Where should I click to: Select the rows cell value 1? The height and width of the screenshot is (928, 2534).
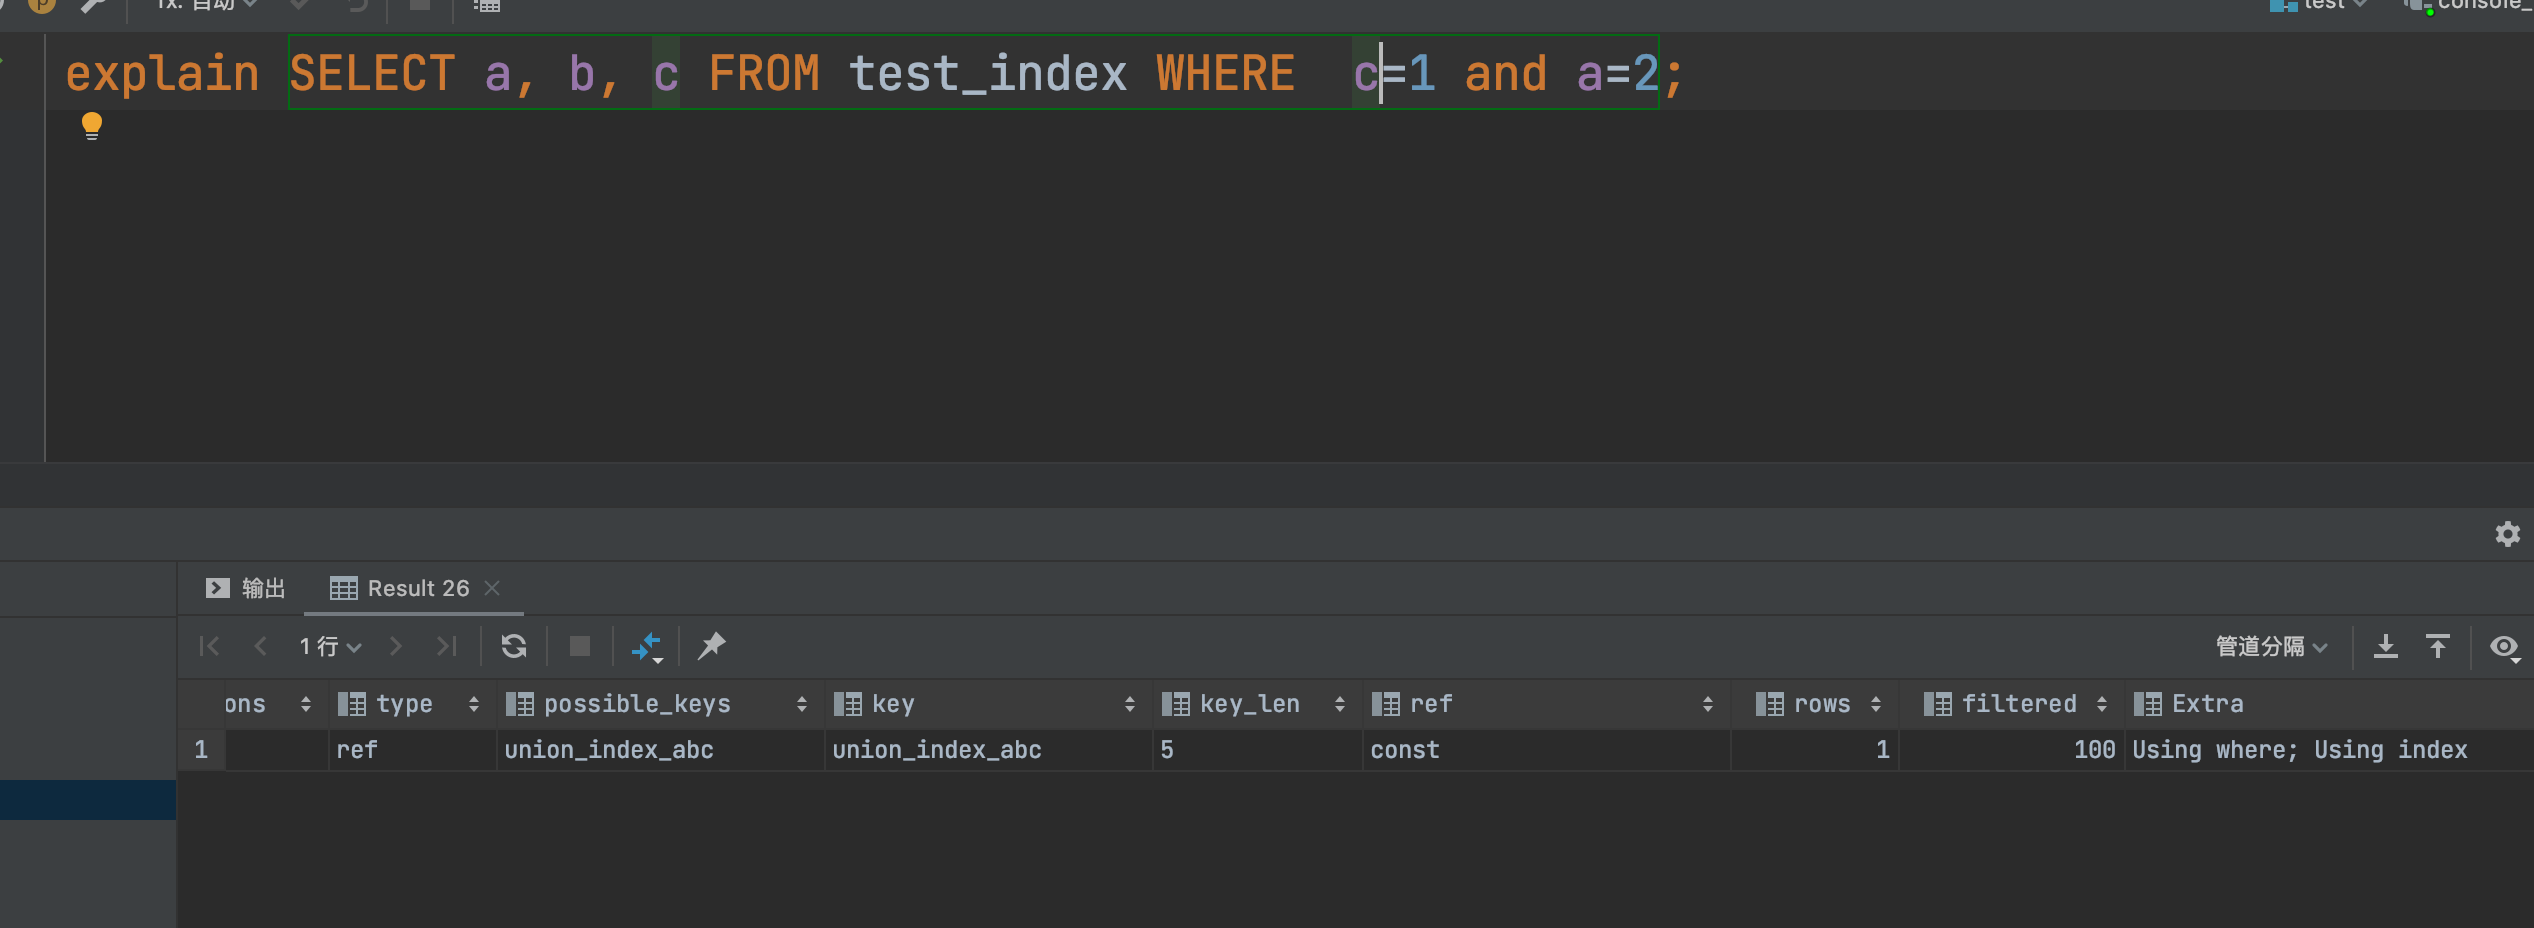(1814, 750)
